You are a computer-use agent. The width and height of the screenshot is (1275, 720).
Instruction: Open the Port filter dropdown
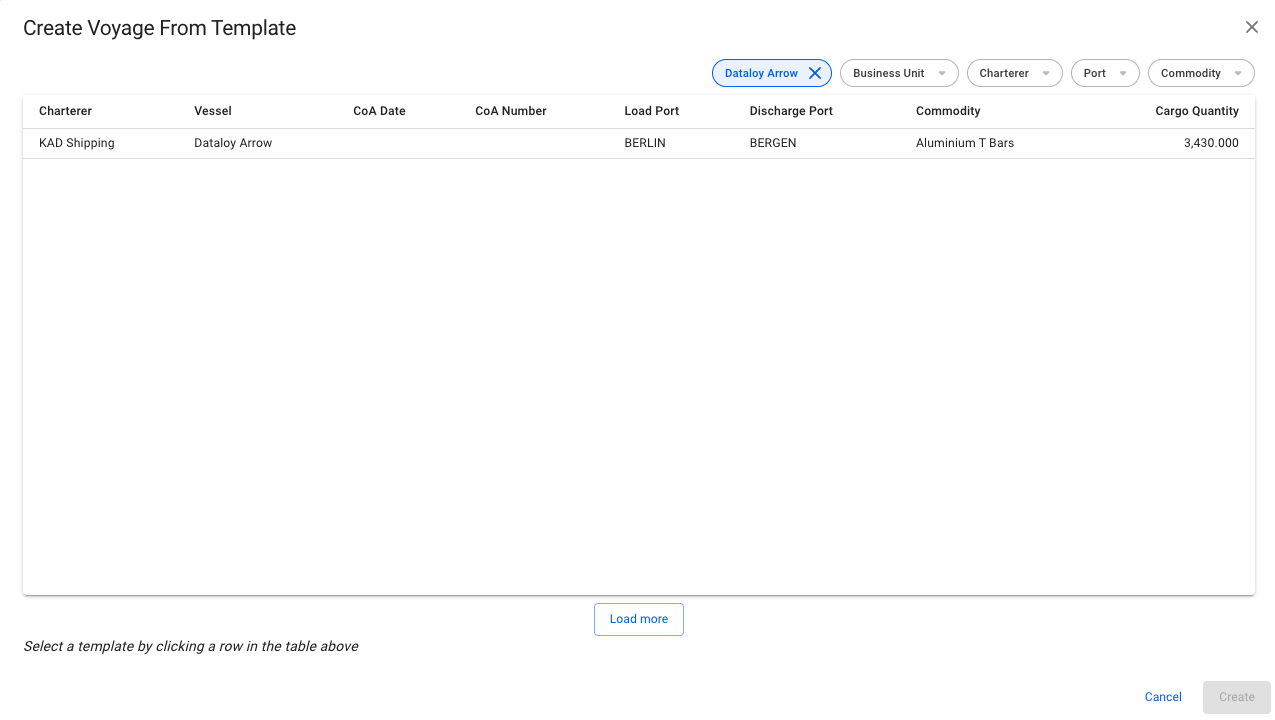coord(1104,73)
